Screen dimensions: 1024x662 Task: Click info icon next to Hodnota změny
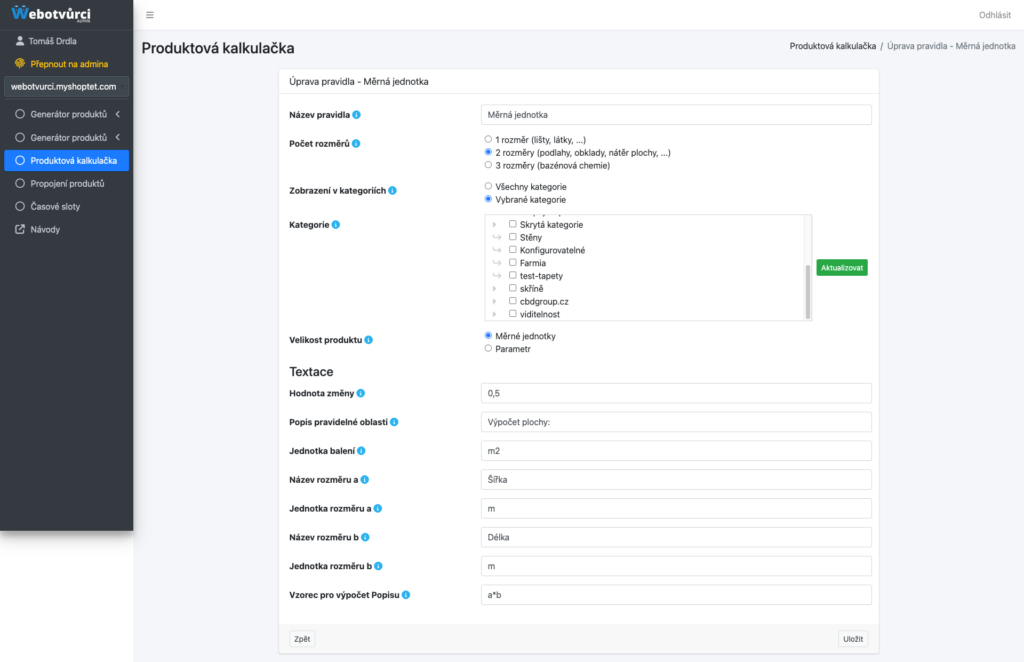click(360, 394)
